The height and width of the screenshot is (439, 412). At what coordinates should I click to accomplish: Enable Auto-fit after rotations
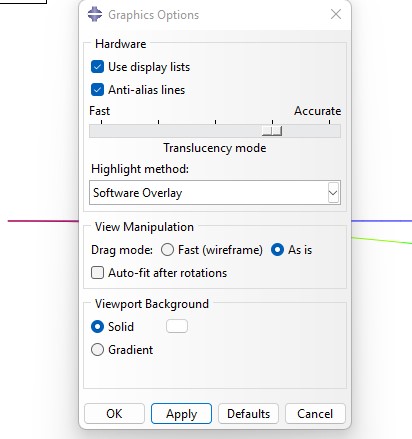[97, 273]
